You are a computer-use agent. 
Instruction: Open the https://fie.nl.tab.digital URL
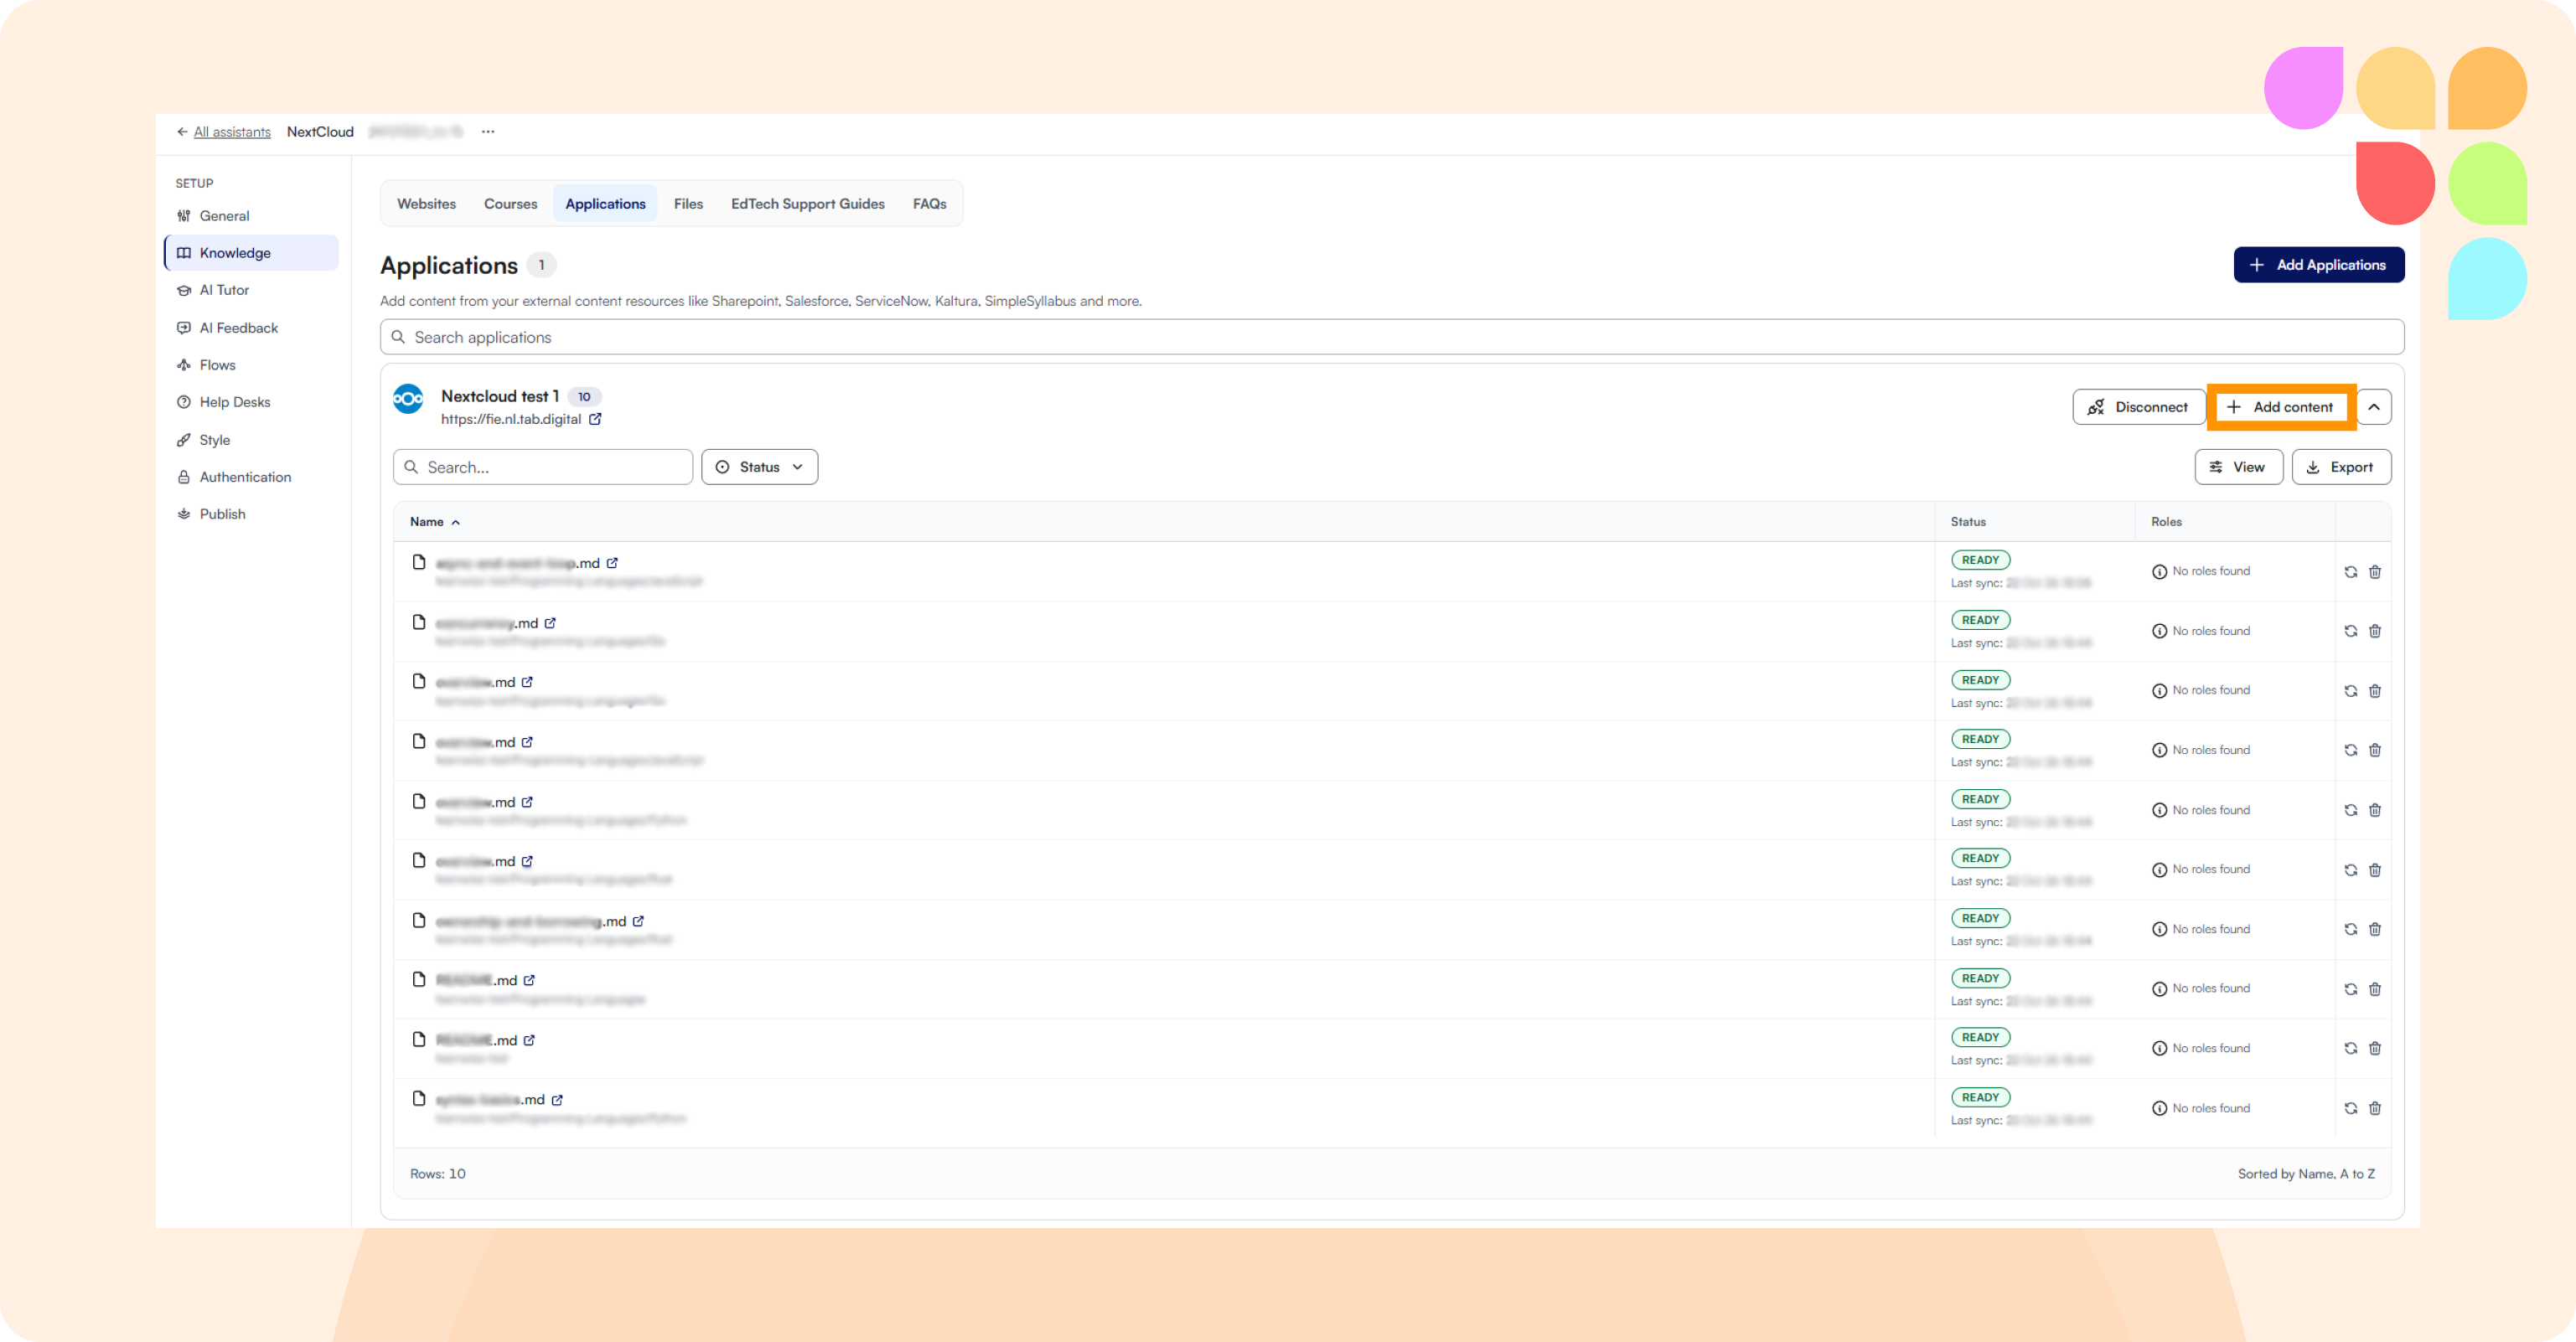tap(511, 420)
